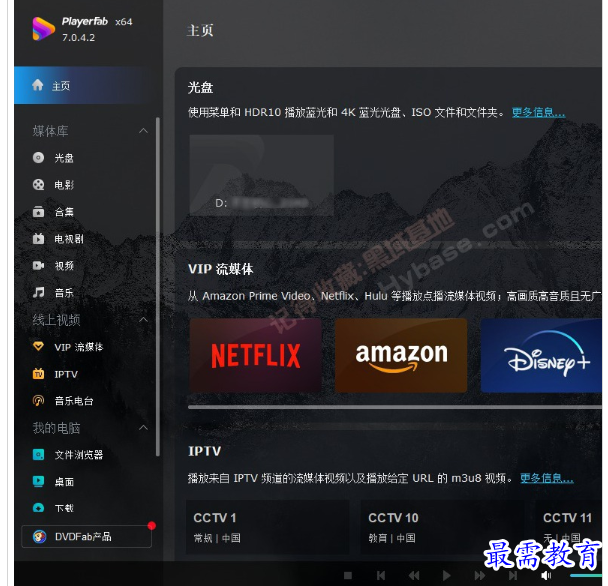Open 更多信息 link under 光盘
608x586 pixels.
pyautogui.click(x=539, y=112)
